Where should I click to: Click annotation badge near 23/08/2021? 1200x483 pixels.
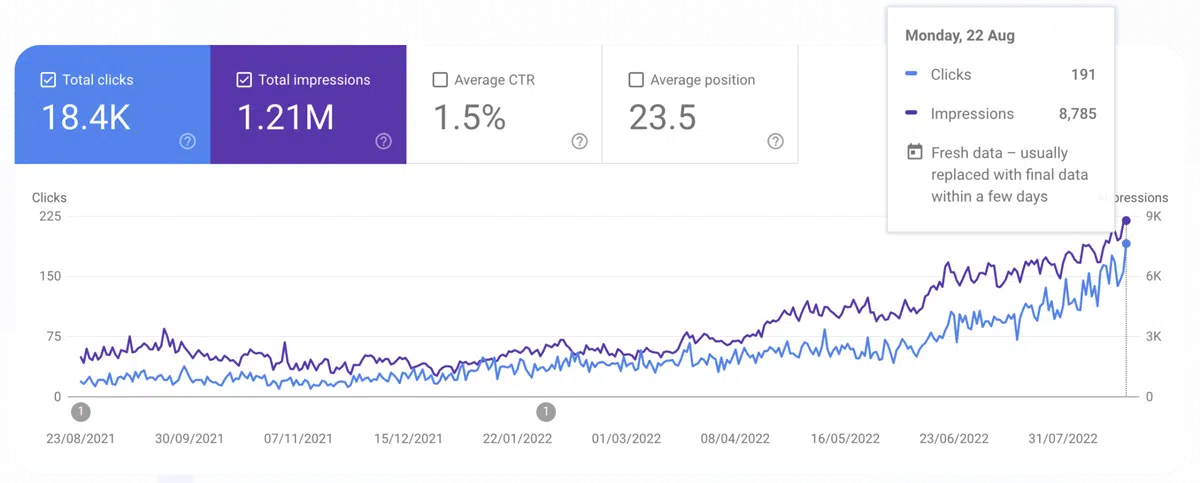[x=82, y=411]
